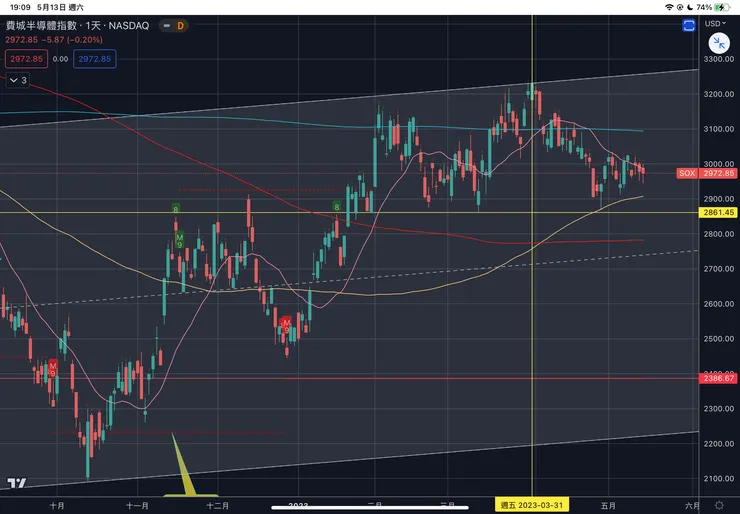Click the 0.00 spread value

(60, 59)
